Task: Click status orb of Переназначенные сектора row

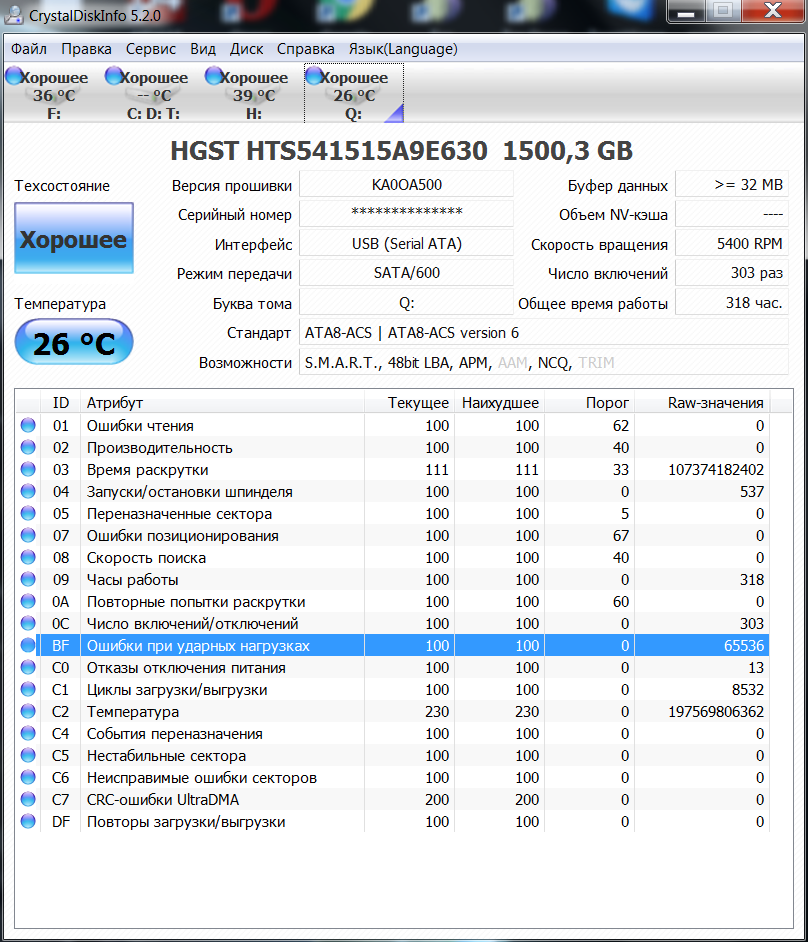Action: pos(28,514)
